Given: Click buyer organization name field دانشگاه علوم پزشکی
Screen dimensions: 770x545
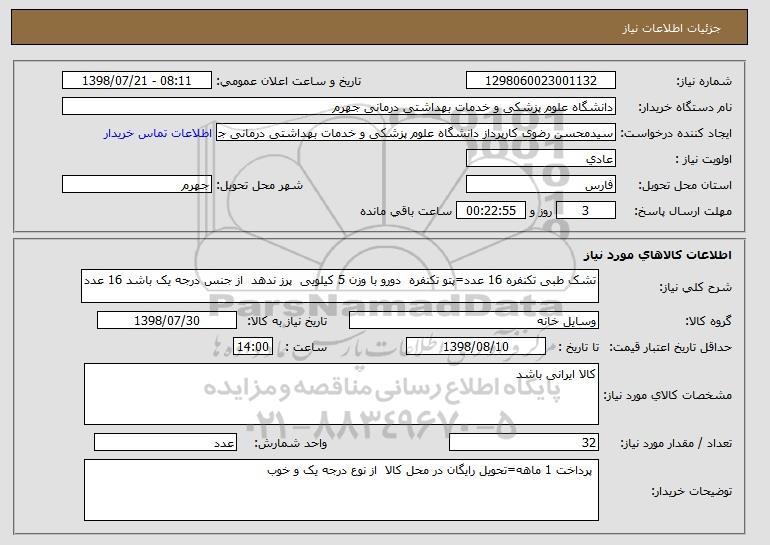Looking at the screenshot, I should tap(339, 107).
